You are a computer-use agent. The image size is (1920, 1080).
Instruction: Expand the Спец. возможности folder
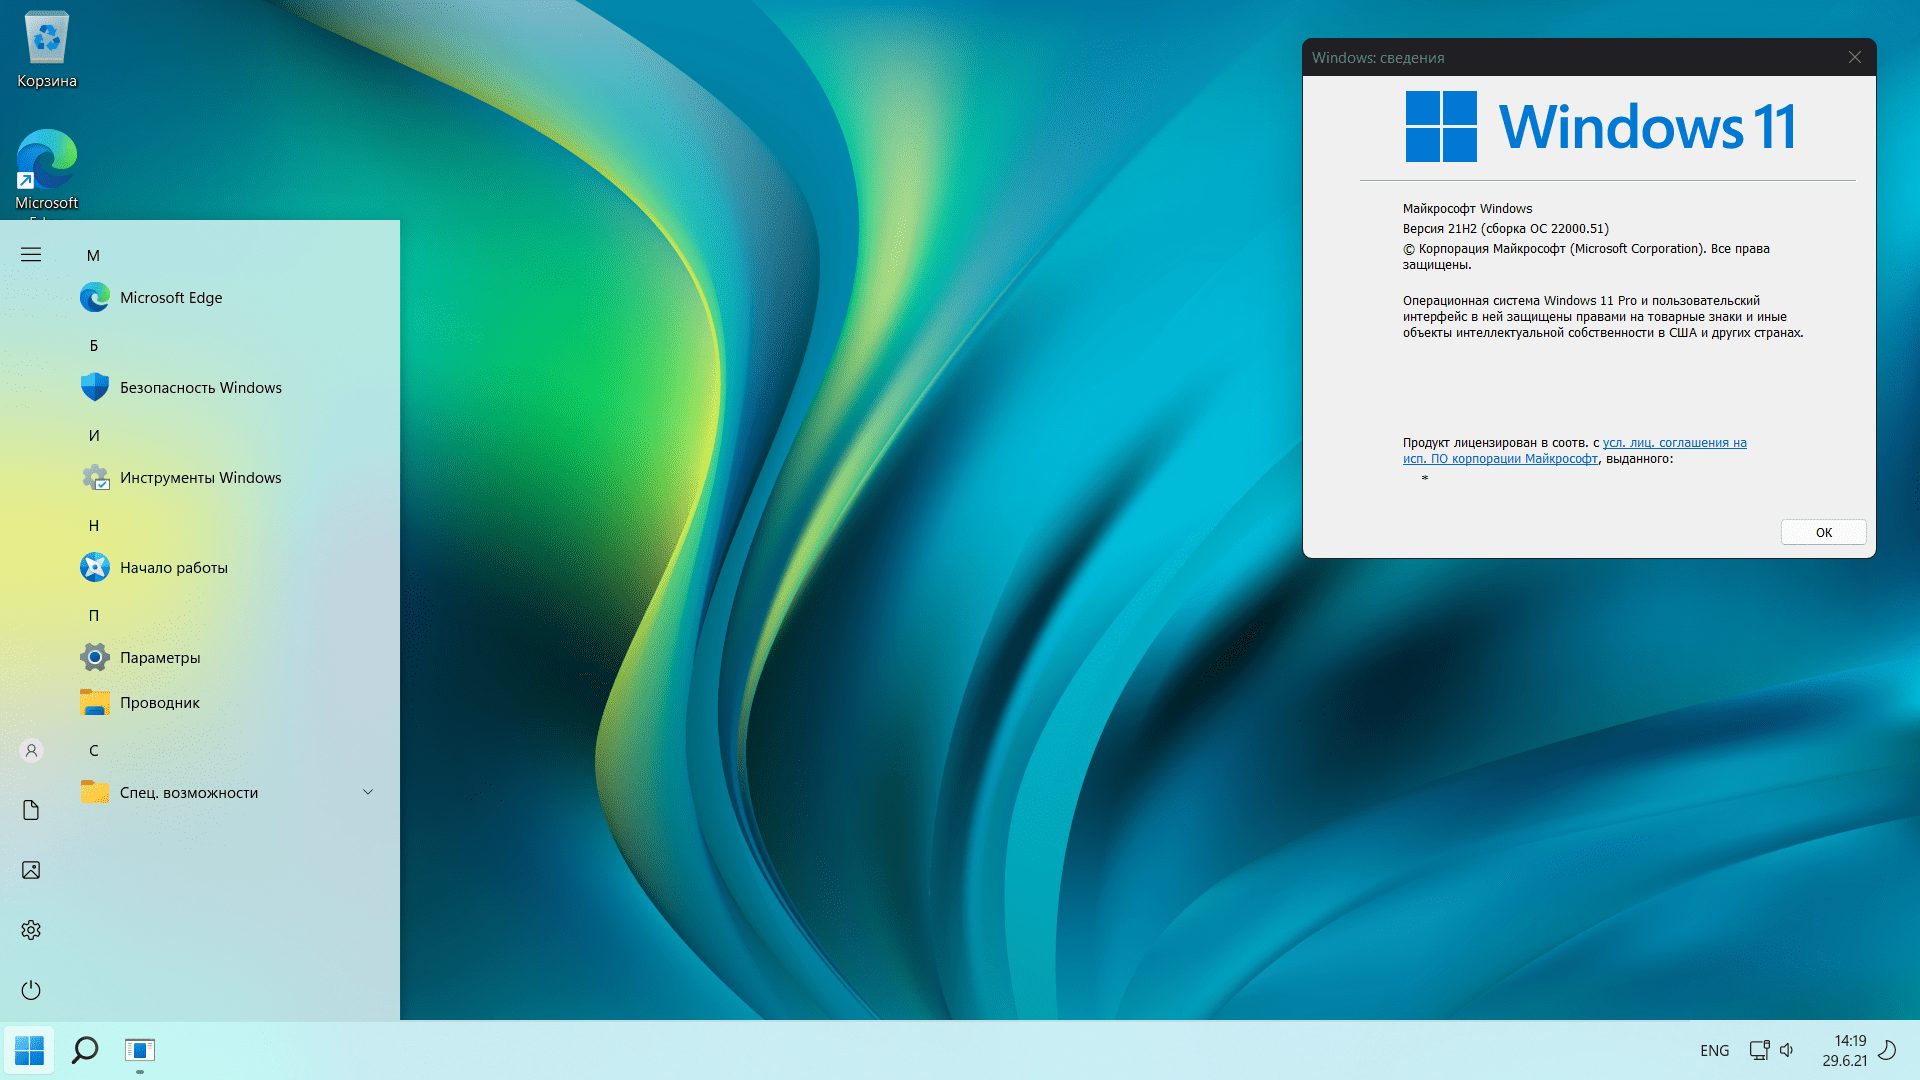pos(367,792)
